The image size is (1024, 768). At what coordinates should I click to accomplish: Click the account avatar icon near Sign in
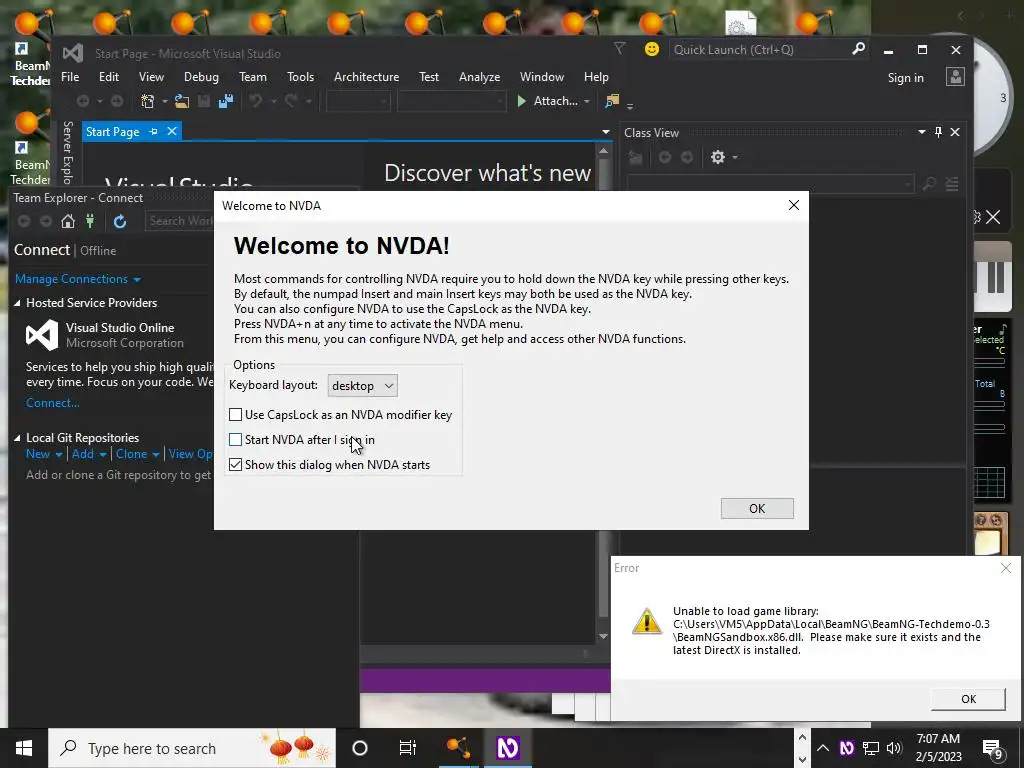tap(955, 77)
